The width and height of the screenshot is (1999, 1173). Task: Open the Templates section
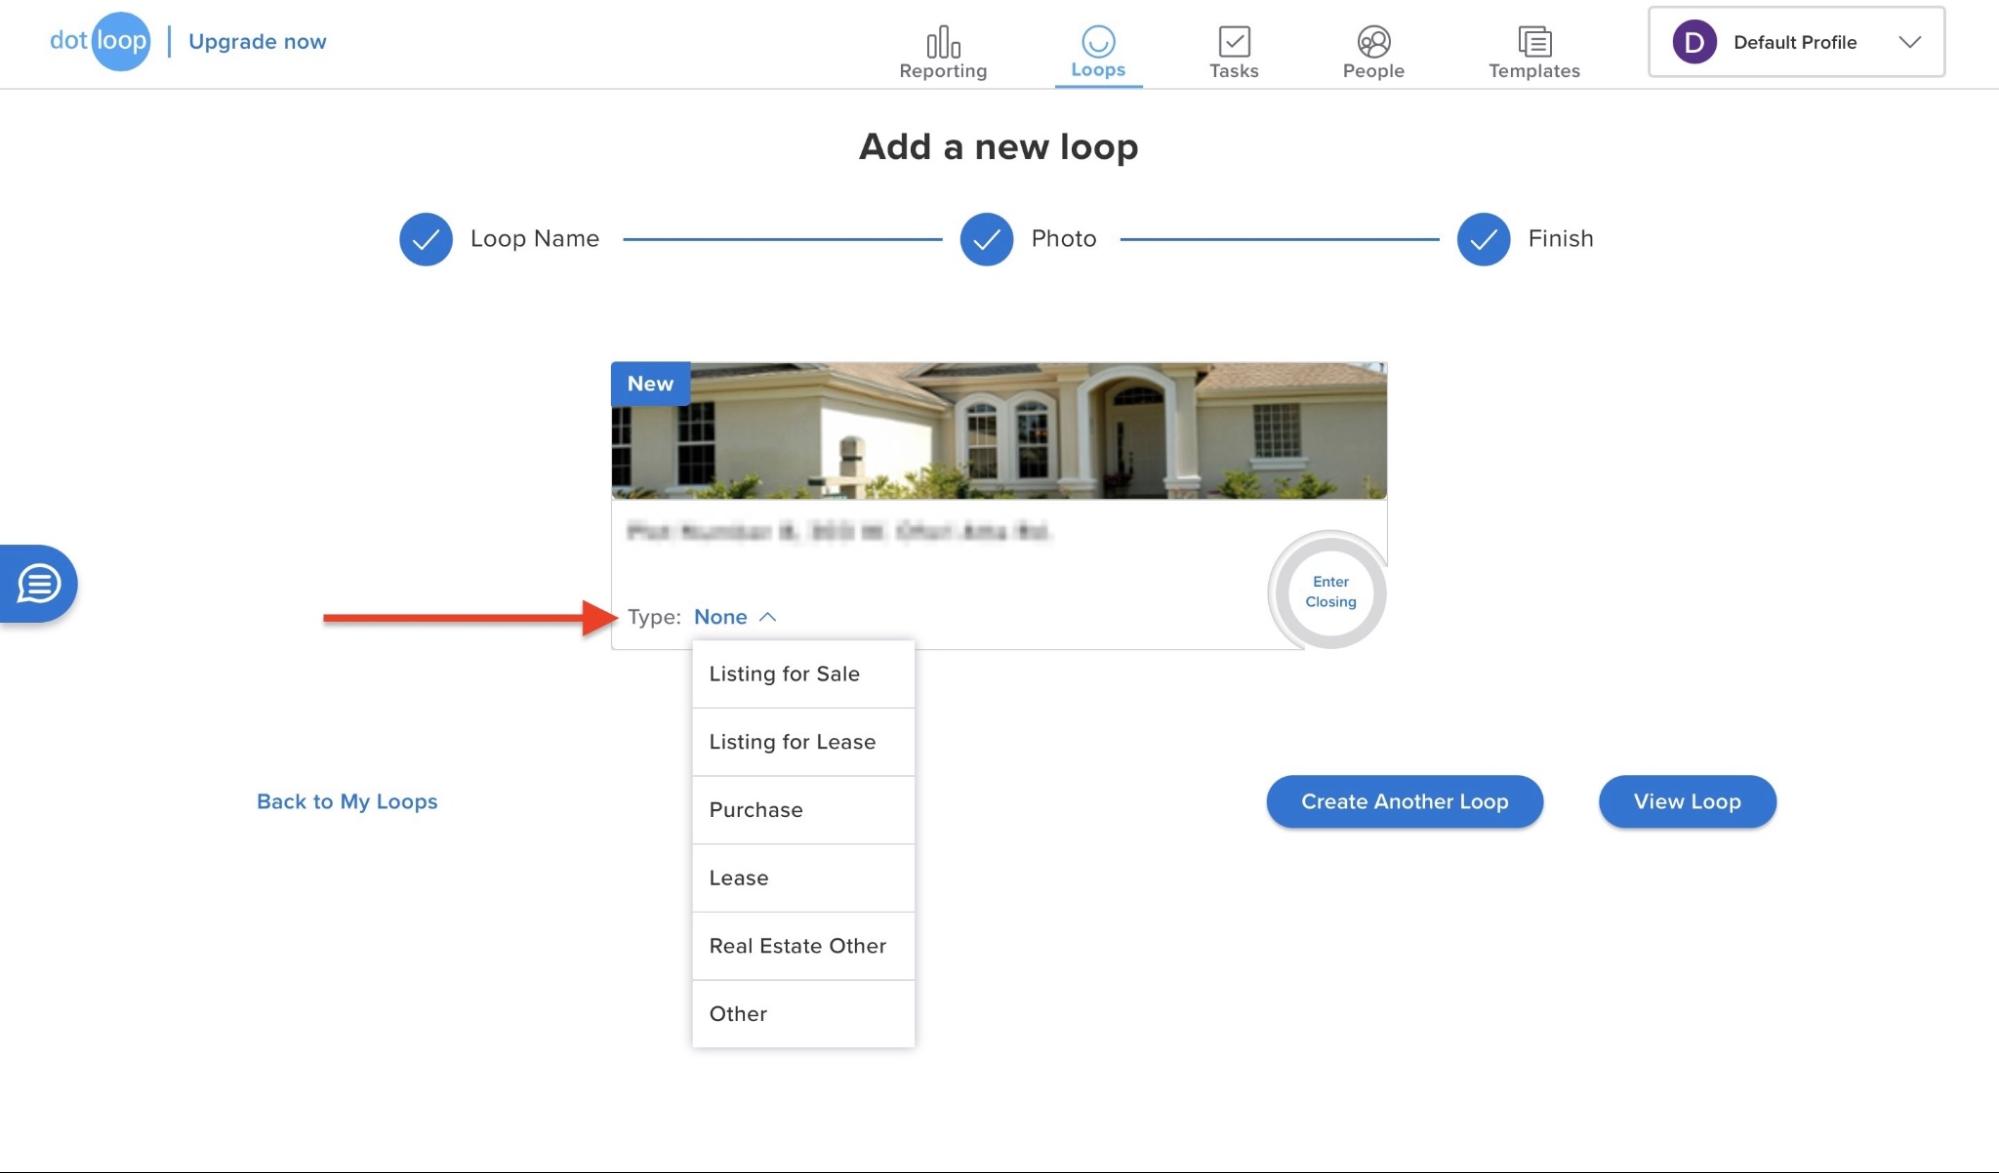[1533, 50]
